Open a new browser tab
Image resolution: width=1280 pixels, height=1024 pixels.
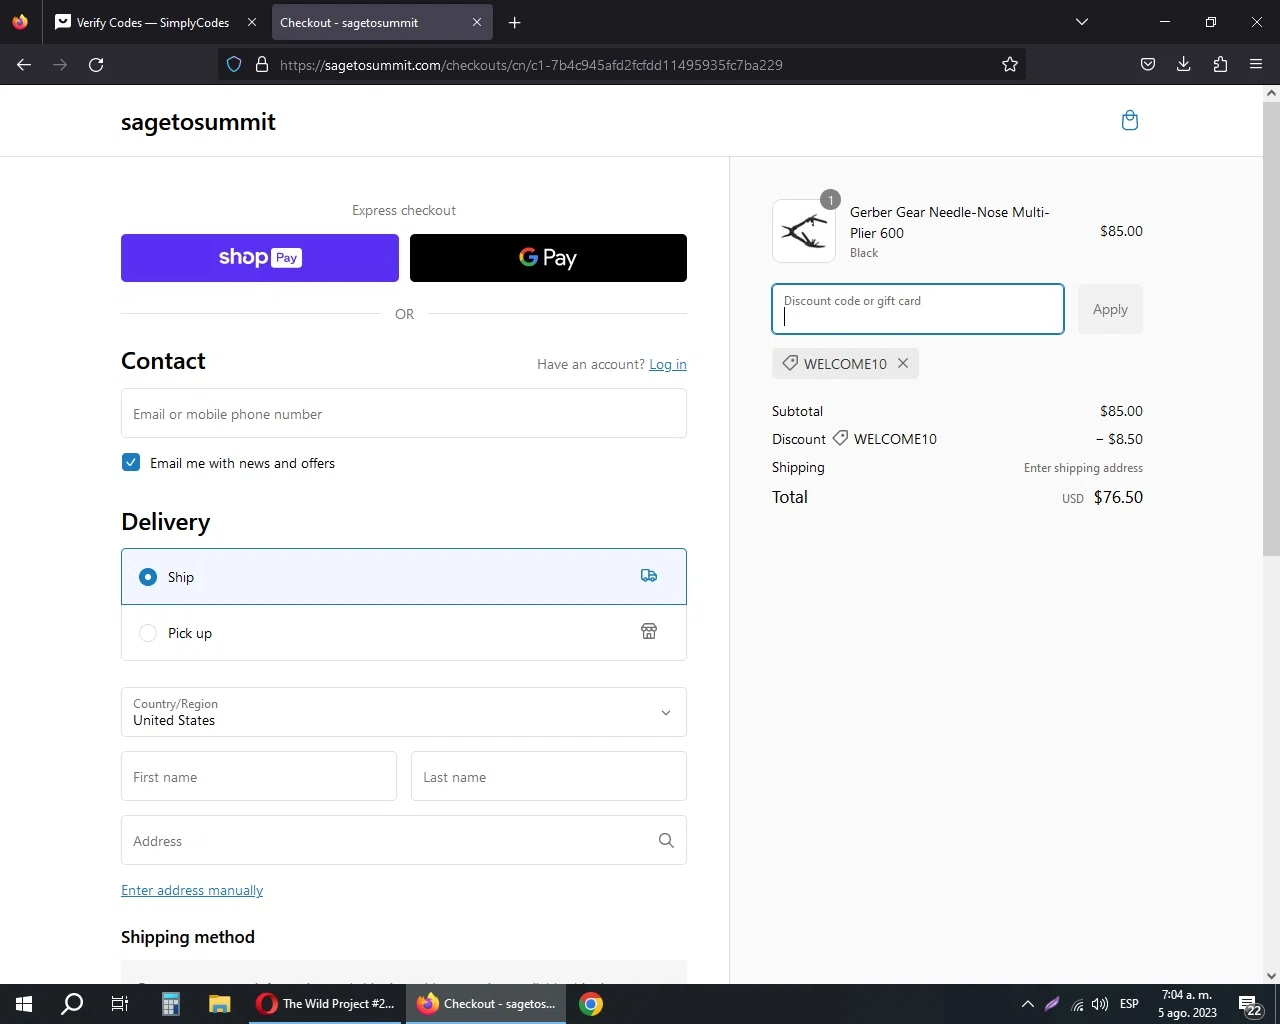(515, 22)
